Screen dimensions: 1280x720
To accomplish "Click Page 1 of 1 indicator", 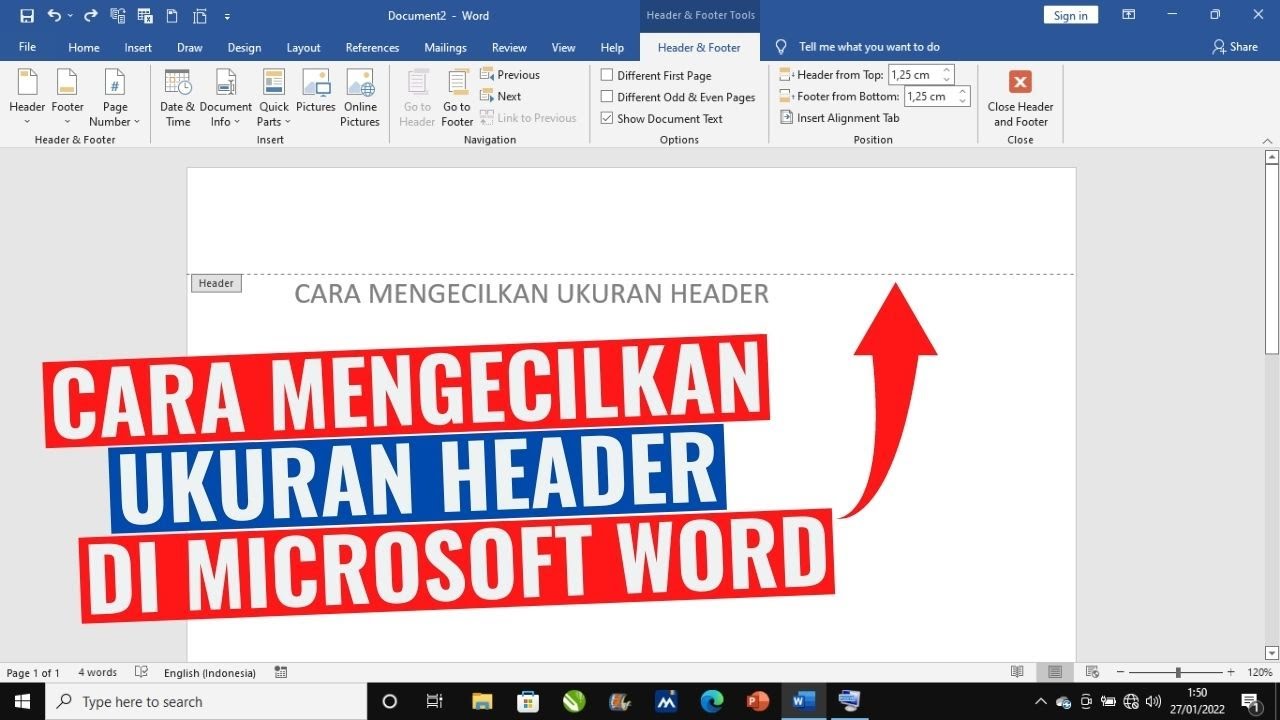I will tap(33, 673).
